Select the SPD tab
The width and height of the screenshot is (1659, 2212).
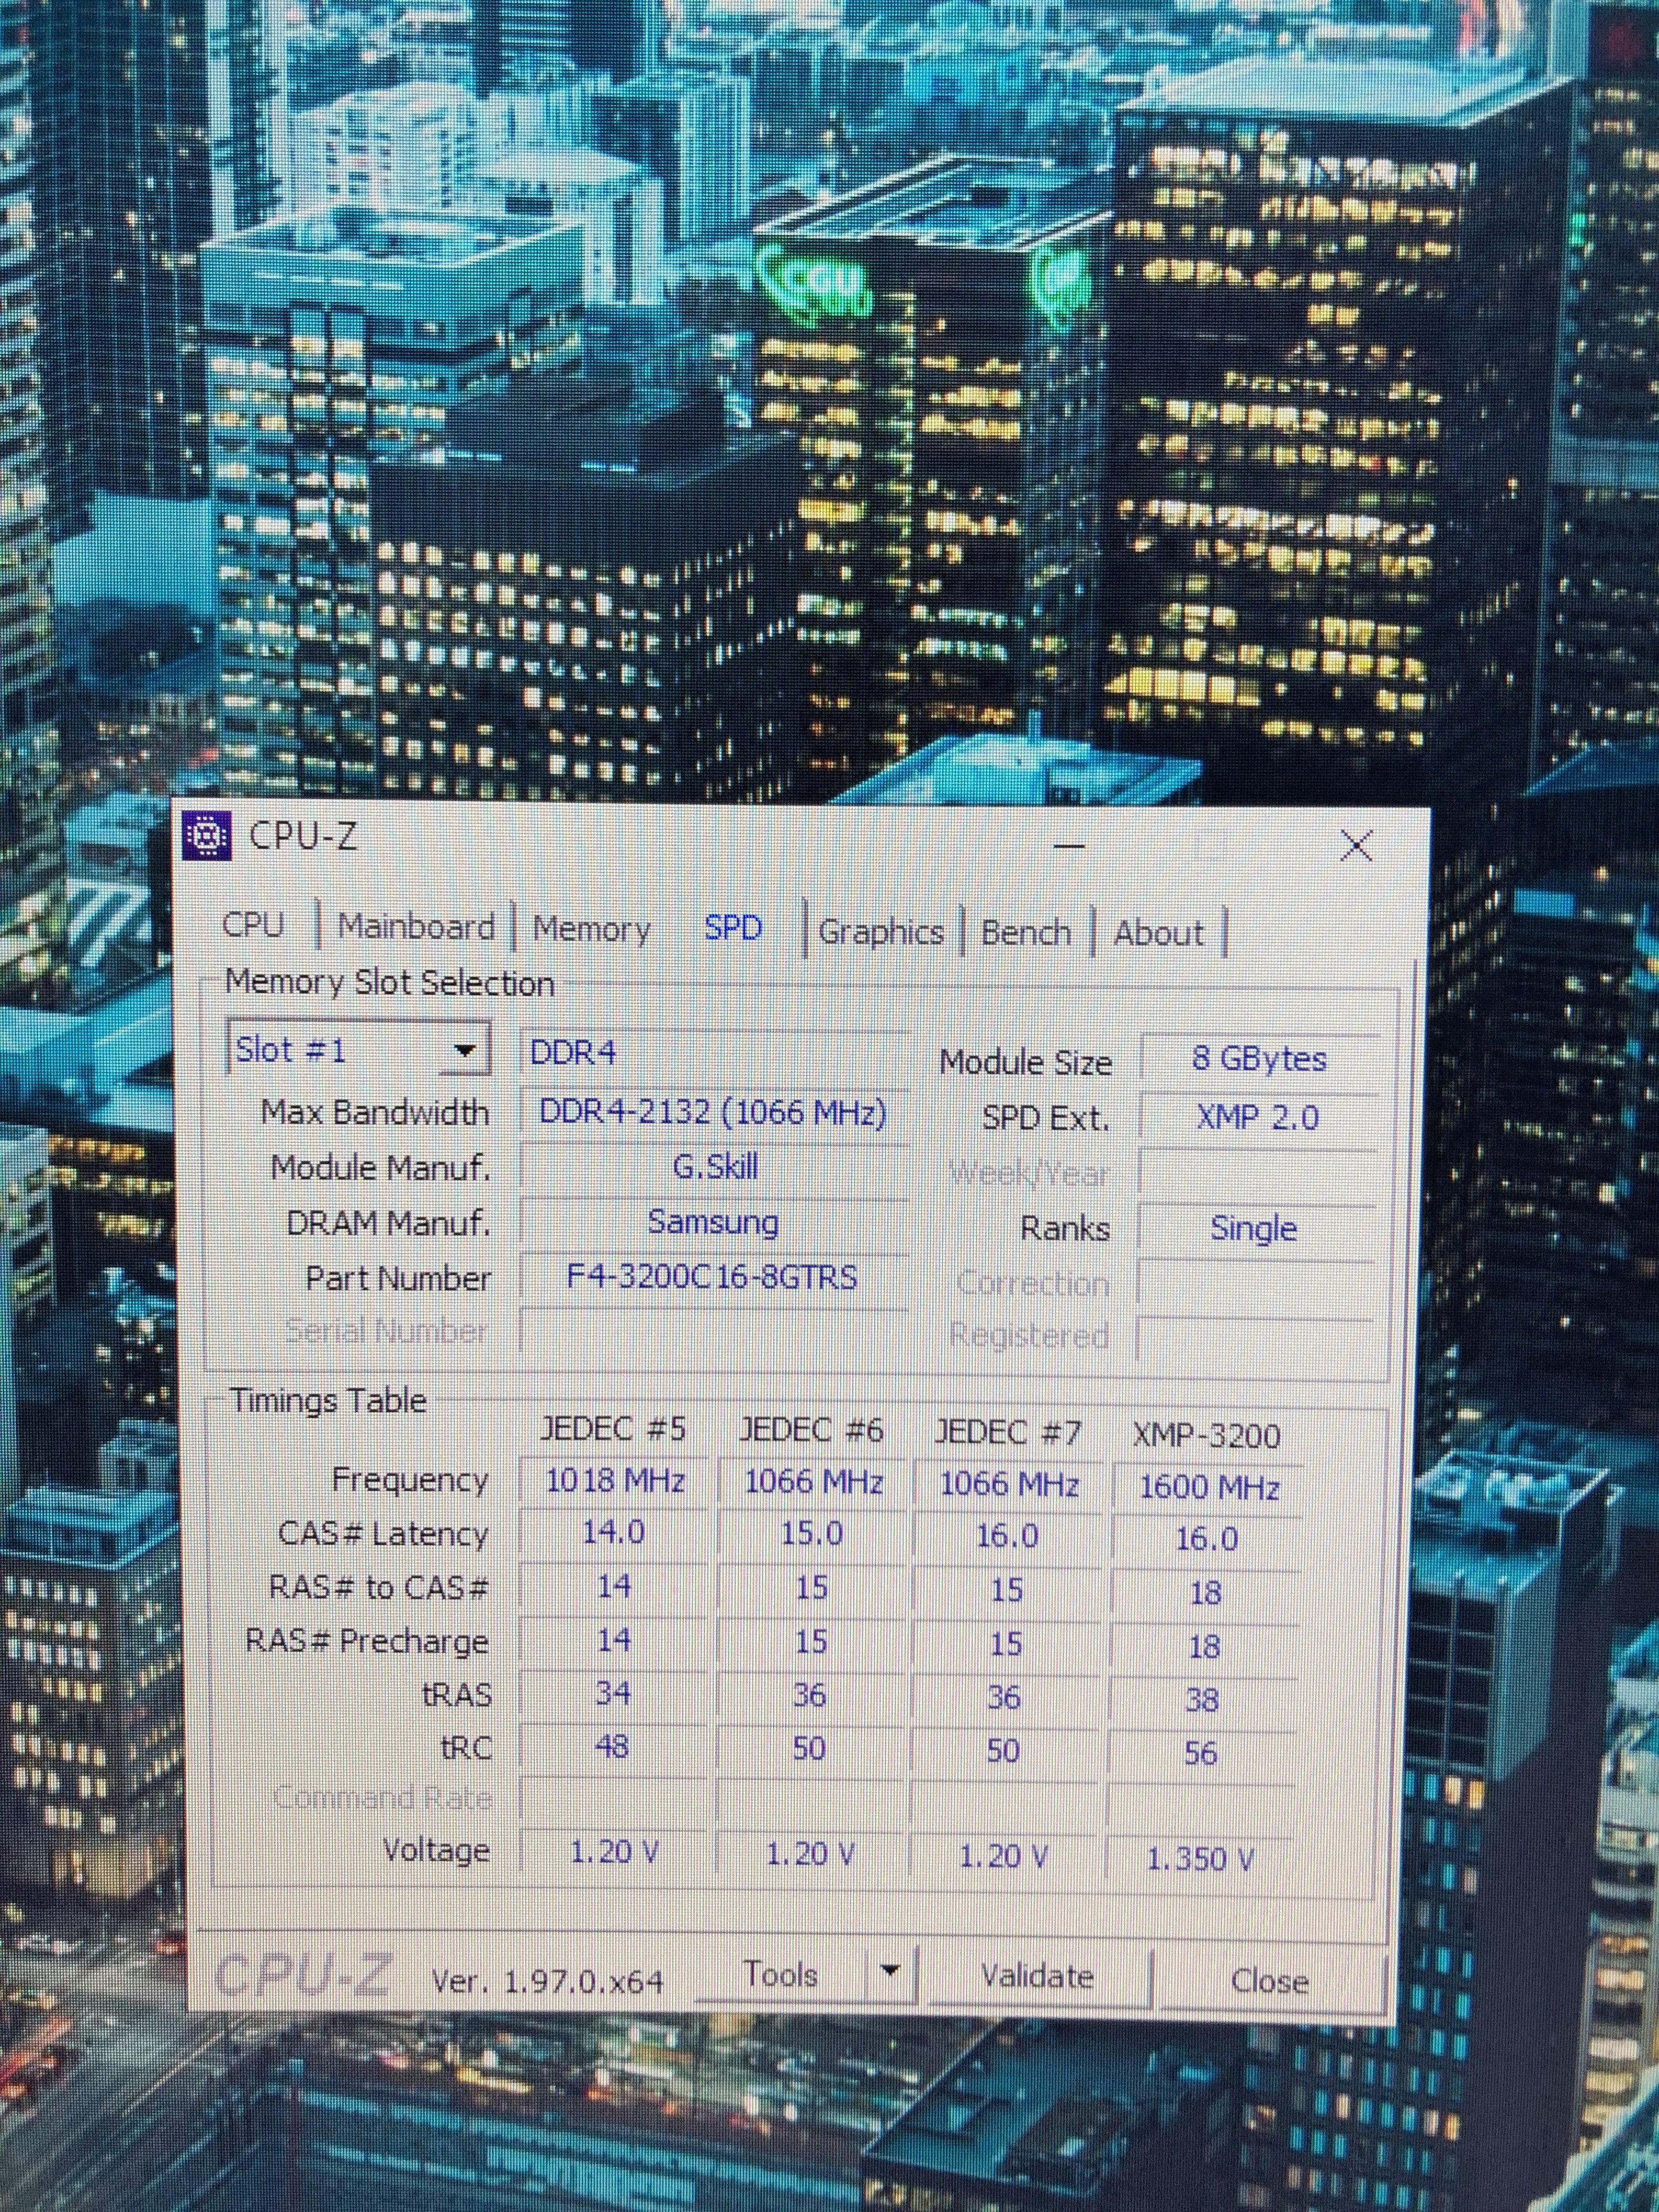(x=733, y=928)
